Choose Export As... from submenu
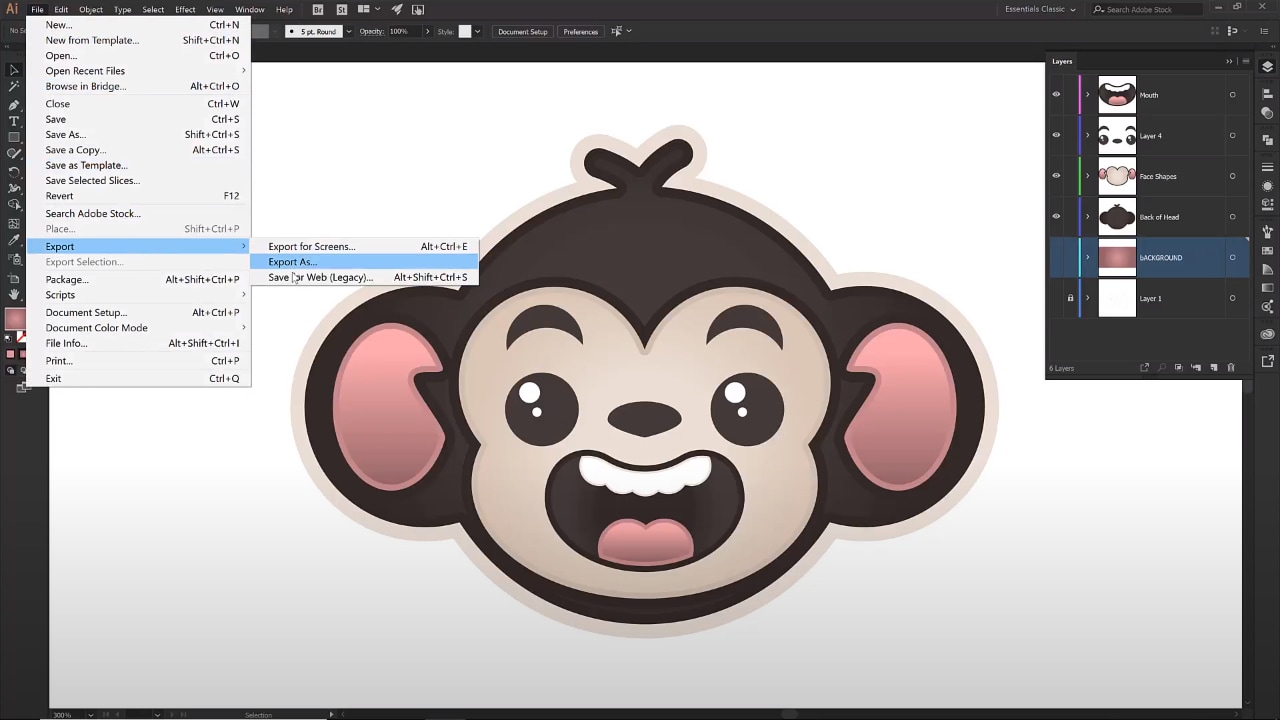The image size is (1280, 720). (364, 262)
